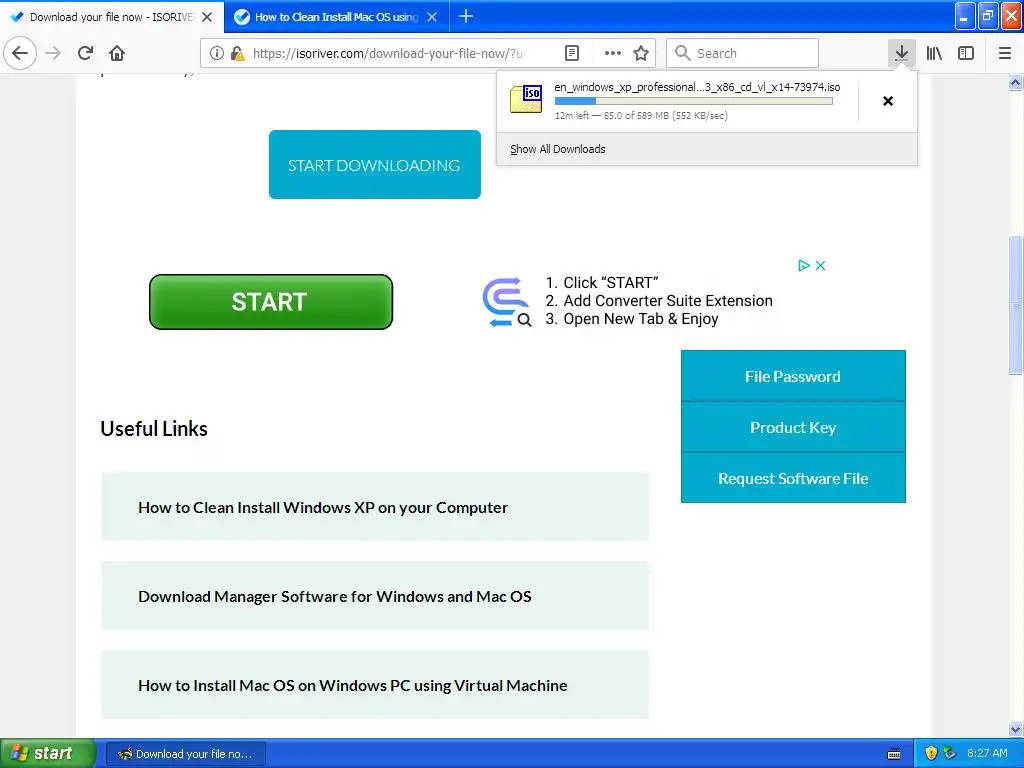Close the ISORIVER download tab
The image size is (1024, 768).
tap(207, 17)
